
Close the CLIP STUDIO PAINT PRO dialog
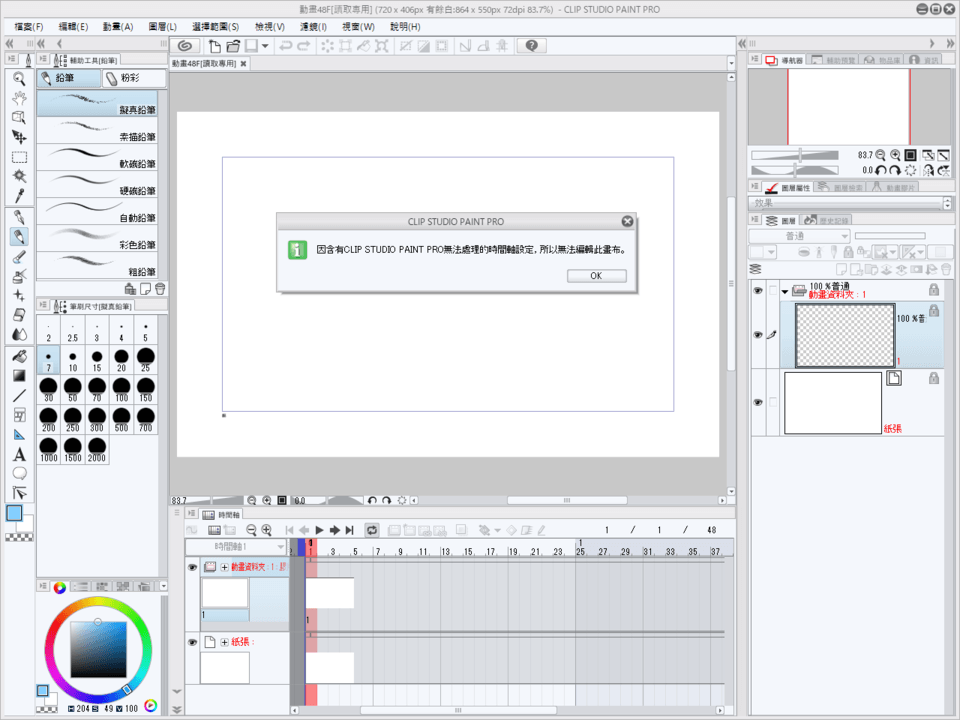click(627, 221)
